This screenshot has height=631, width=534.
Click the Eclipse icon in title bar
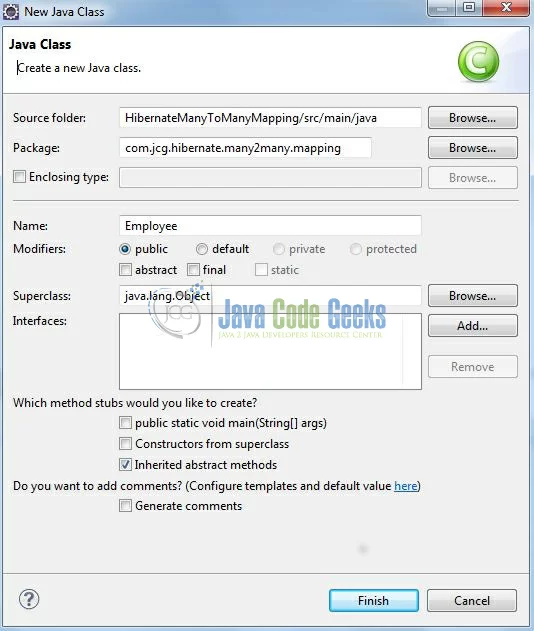click(x=11, y=11)
